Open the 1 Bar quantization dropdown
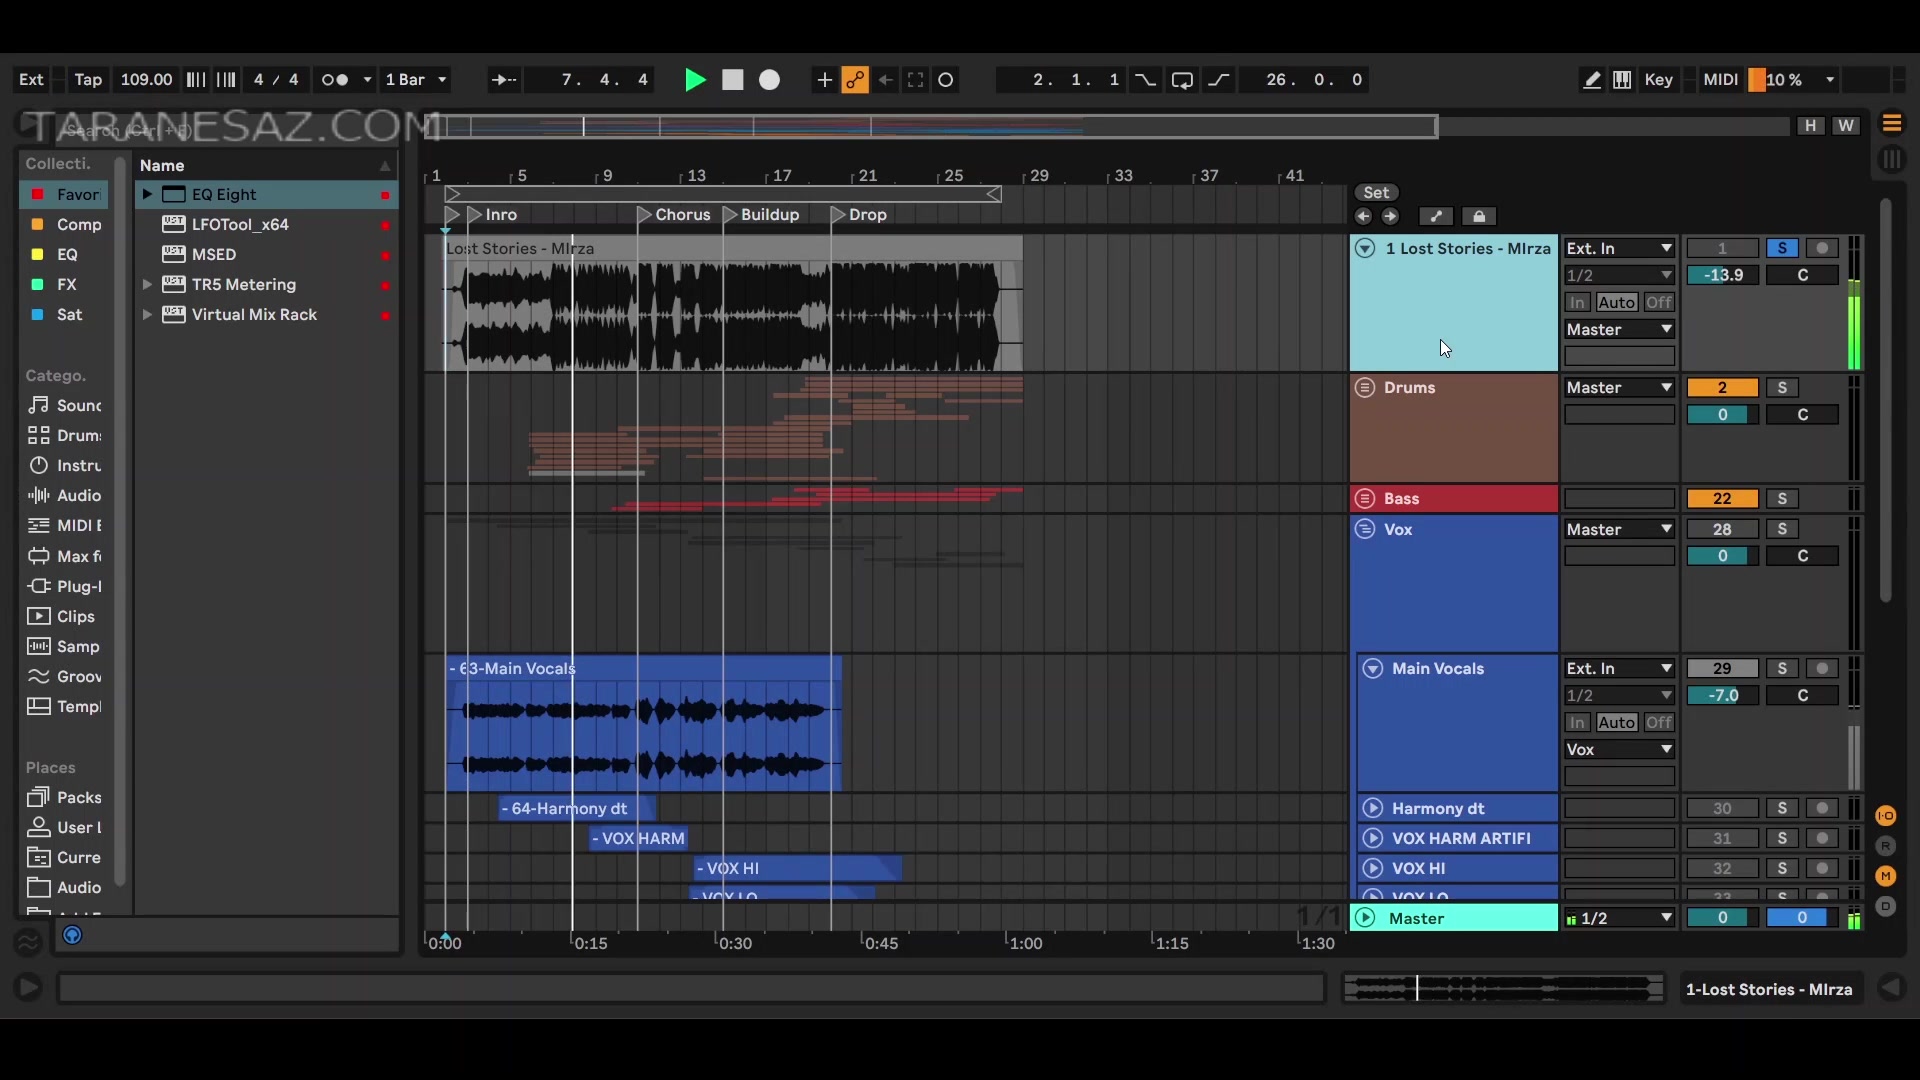 pos(417,80)
